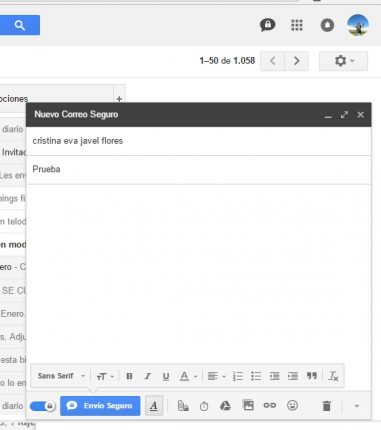The height and width of the screenshot is (430, 381).
Task: Toggle the formatting options button
Action: point(154,406)
